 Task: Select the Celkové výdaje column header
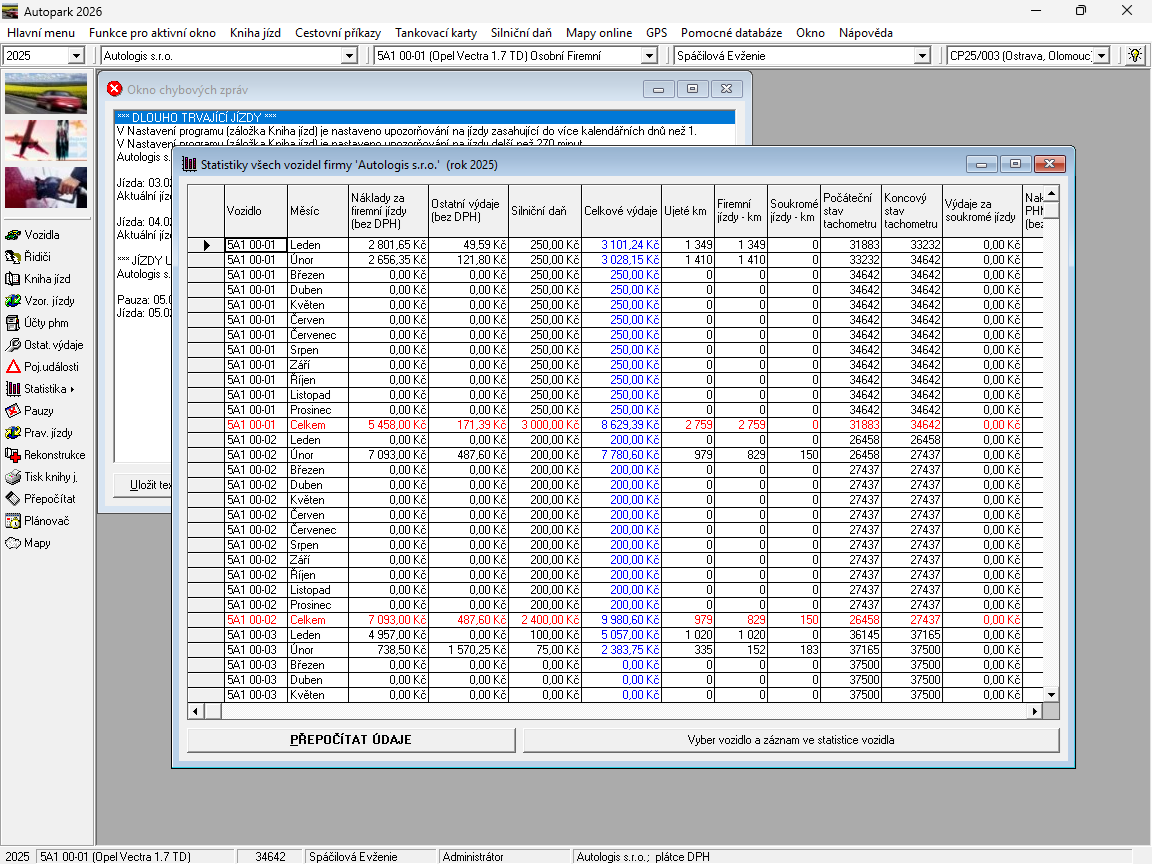[x=621, y=211]
